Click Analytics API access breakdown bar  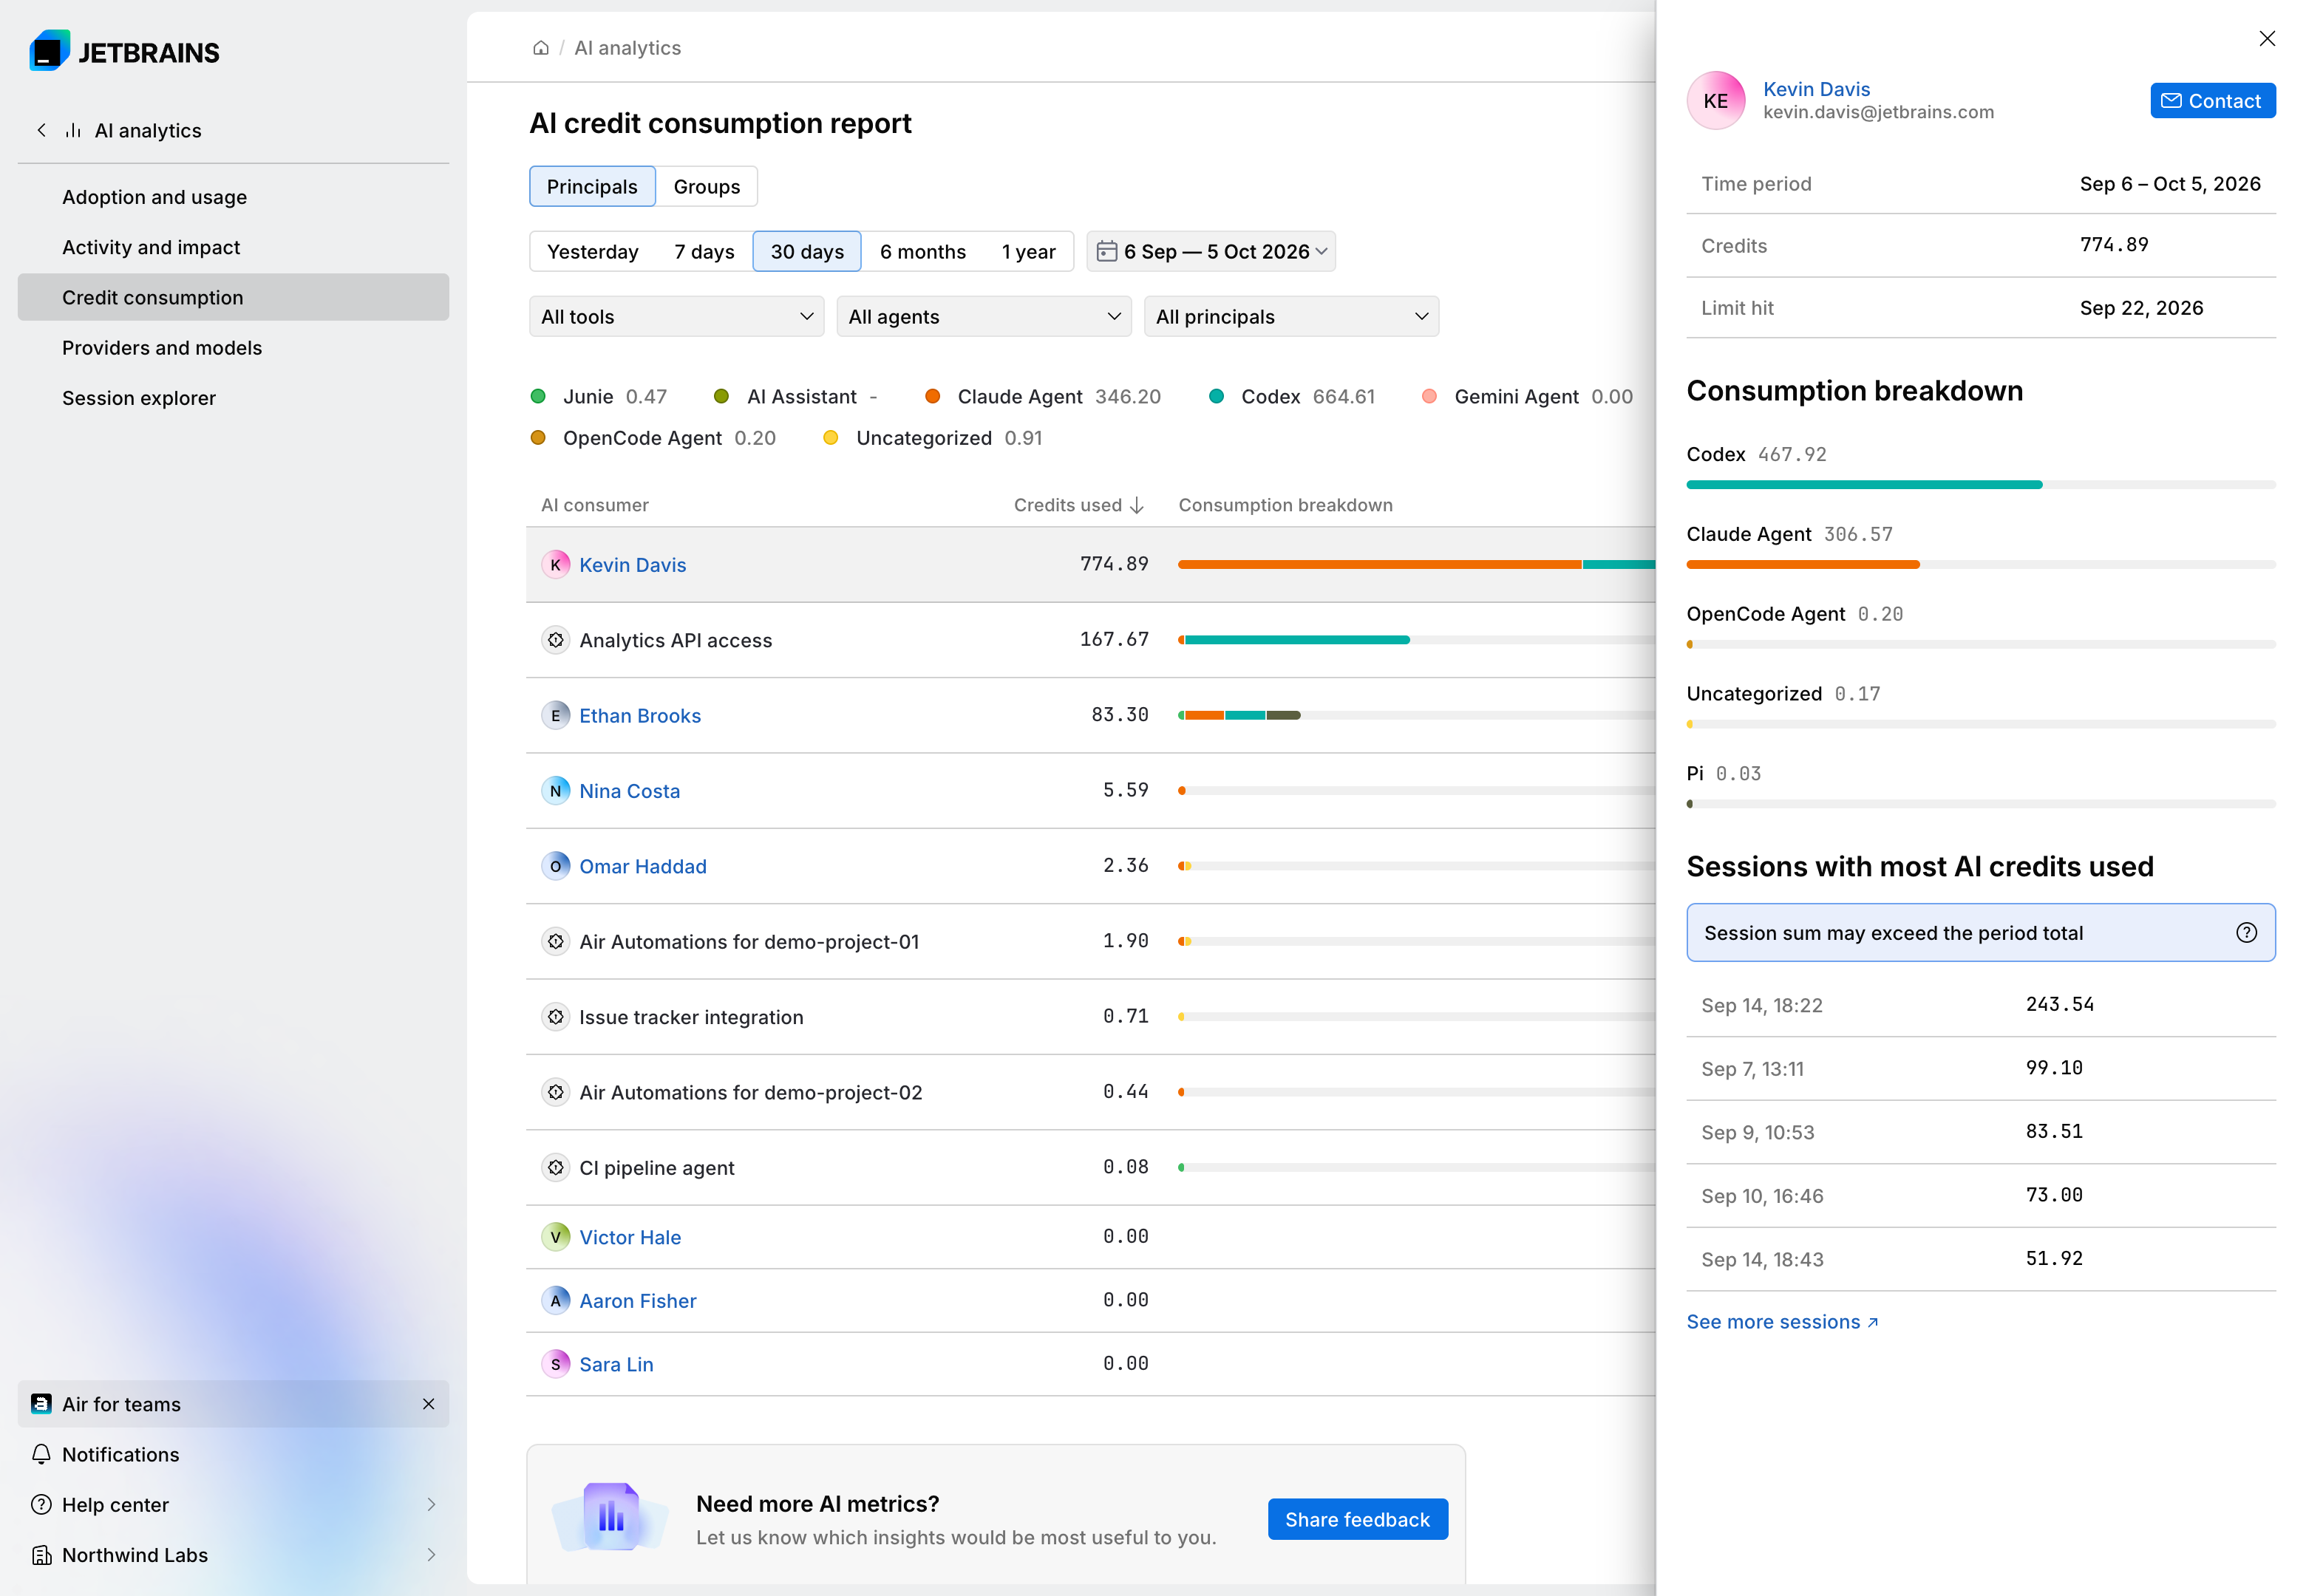tap(1416, 640)
